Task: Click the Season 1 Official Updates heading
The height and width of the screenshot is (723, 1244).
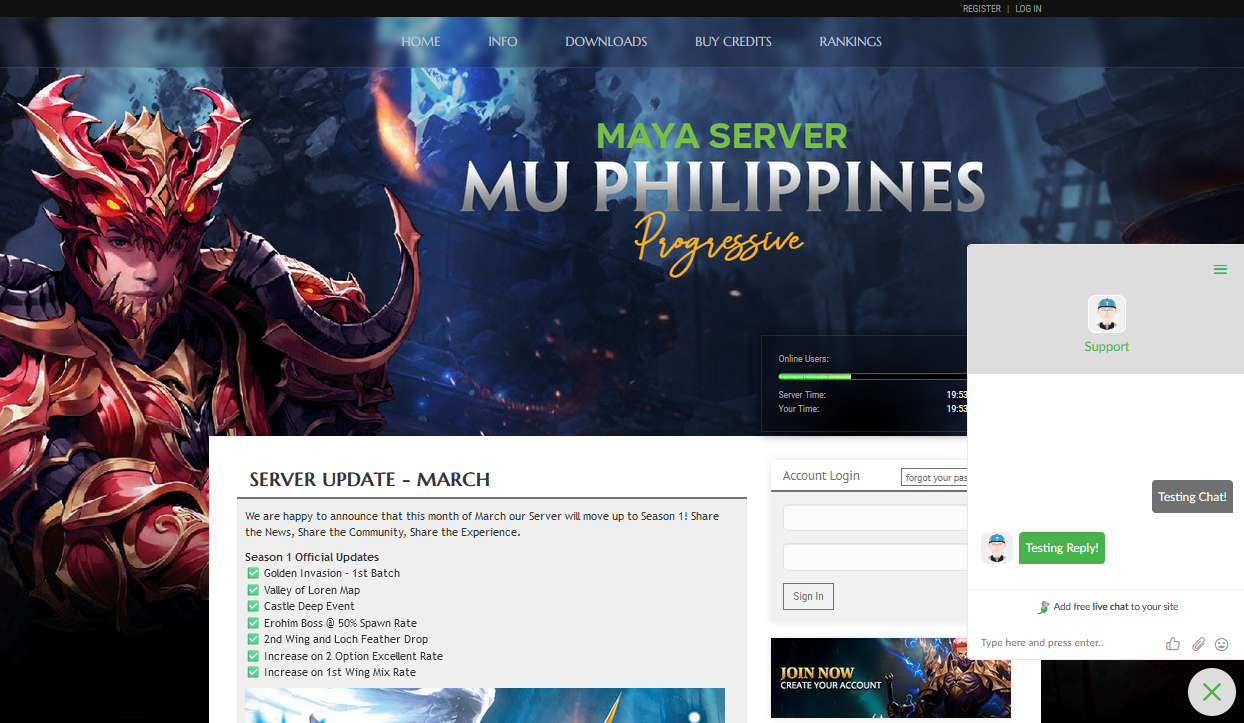Action: tap(312, 557)
